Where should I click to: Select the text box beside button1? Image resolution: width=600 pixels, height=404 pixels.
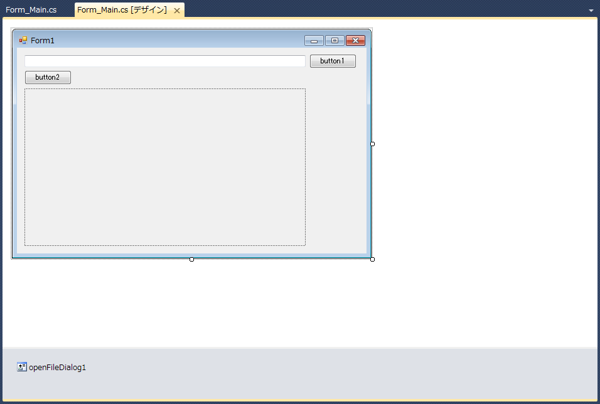pos(165,61)
